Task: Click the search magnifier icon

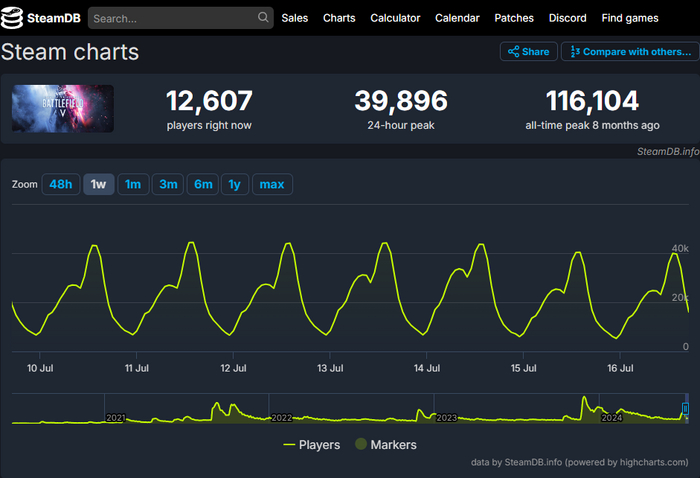Action: (263, 18)
